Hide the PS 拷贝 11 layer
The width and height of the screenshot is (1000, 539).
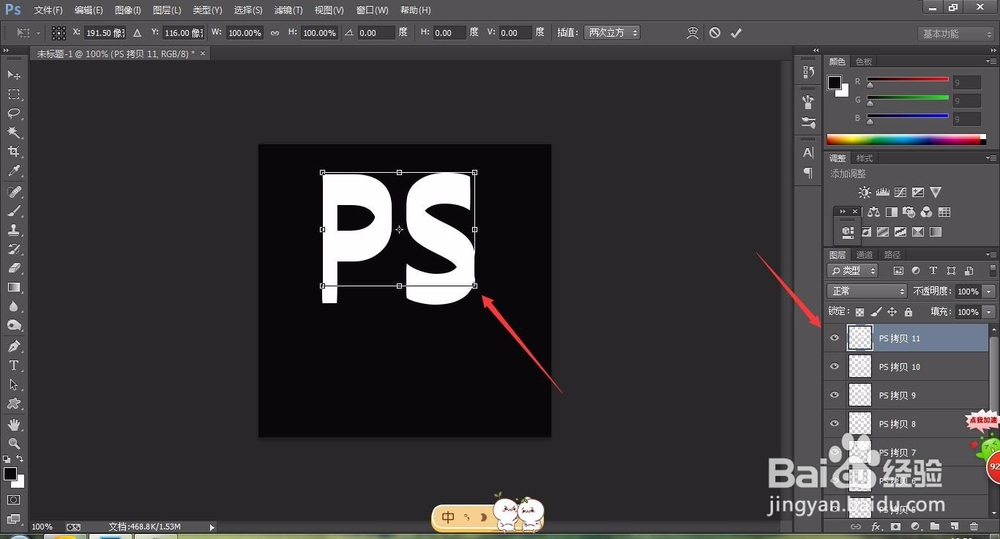pyautogui.click(x=834, y=338)
